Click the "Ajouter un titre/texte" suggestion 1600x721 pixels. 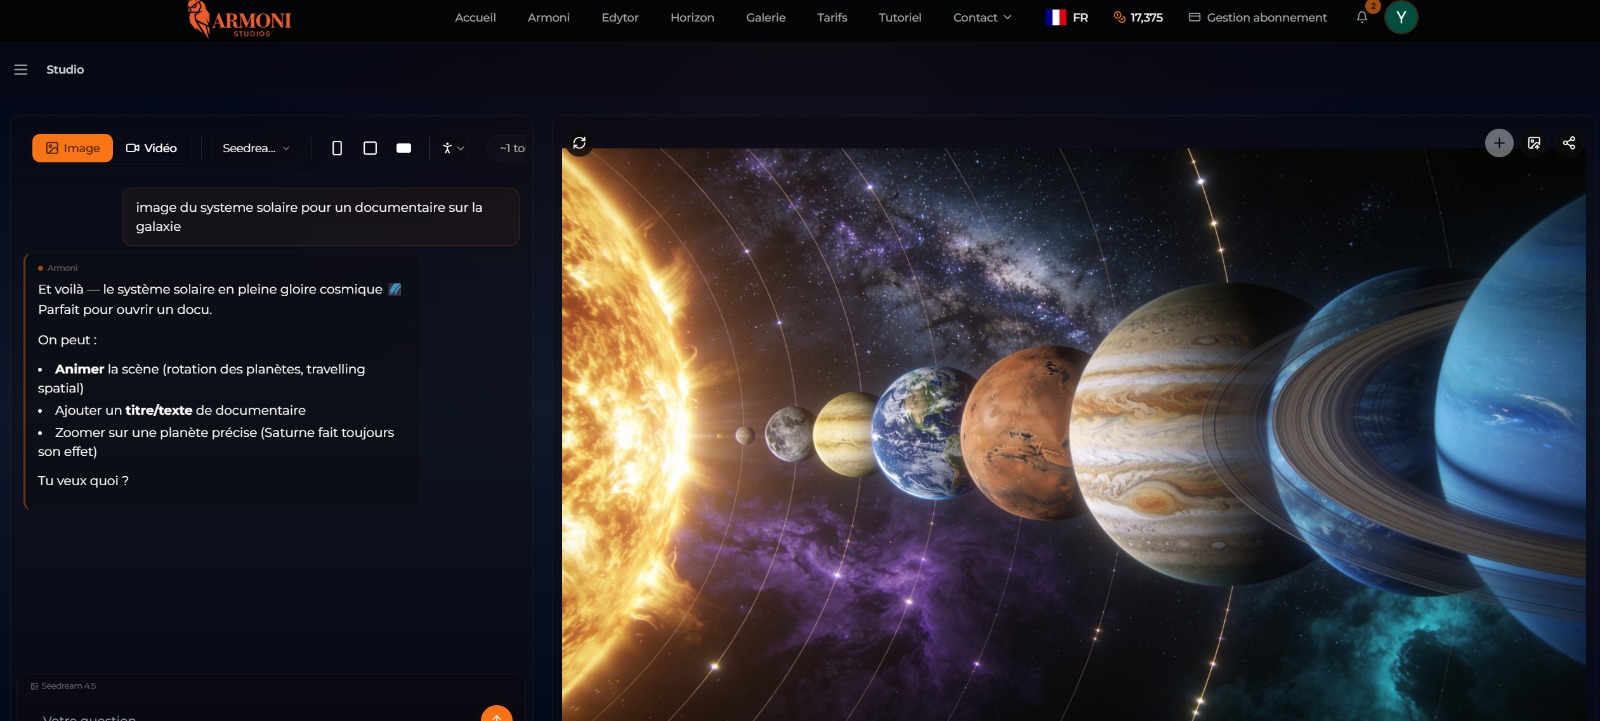pyautogui.click(x=180, y=410)
